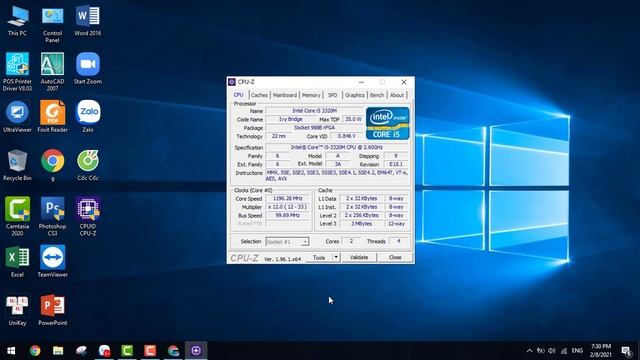Viewport: 640px width, 360px height.
Task: Switch to the CPU-Z taskbar button
Action: 196,351
